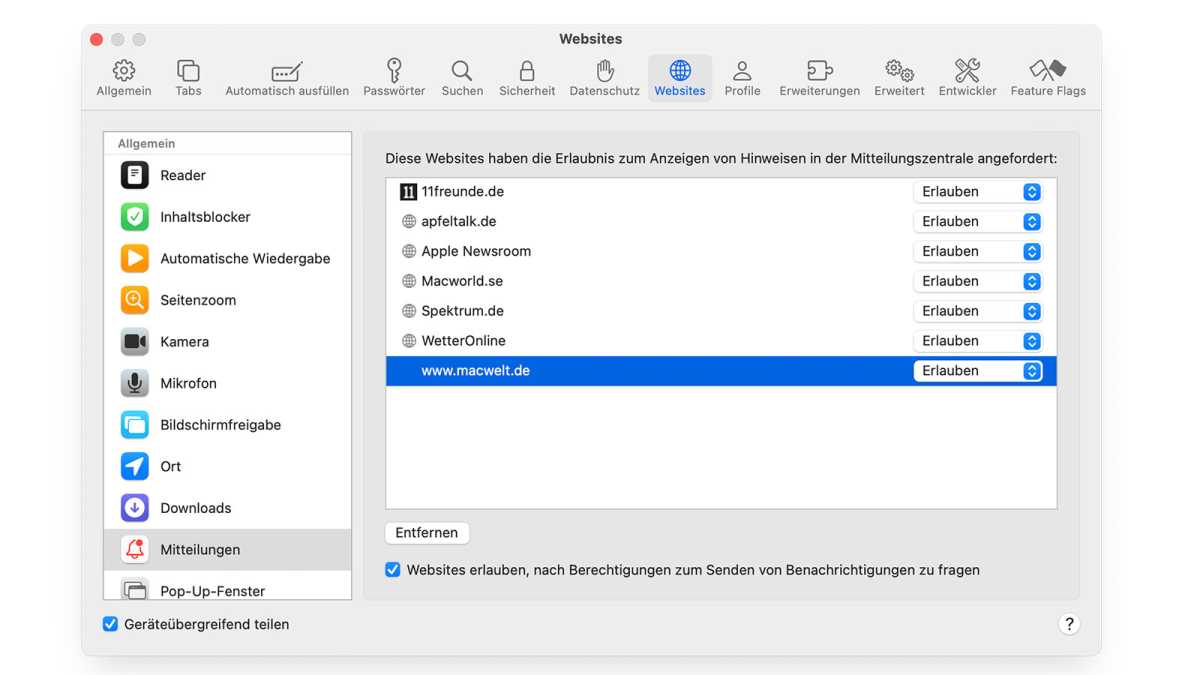Open the Passwörter key pane

pyautogui.click(x=394, y=78)
